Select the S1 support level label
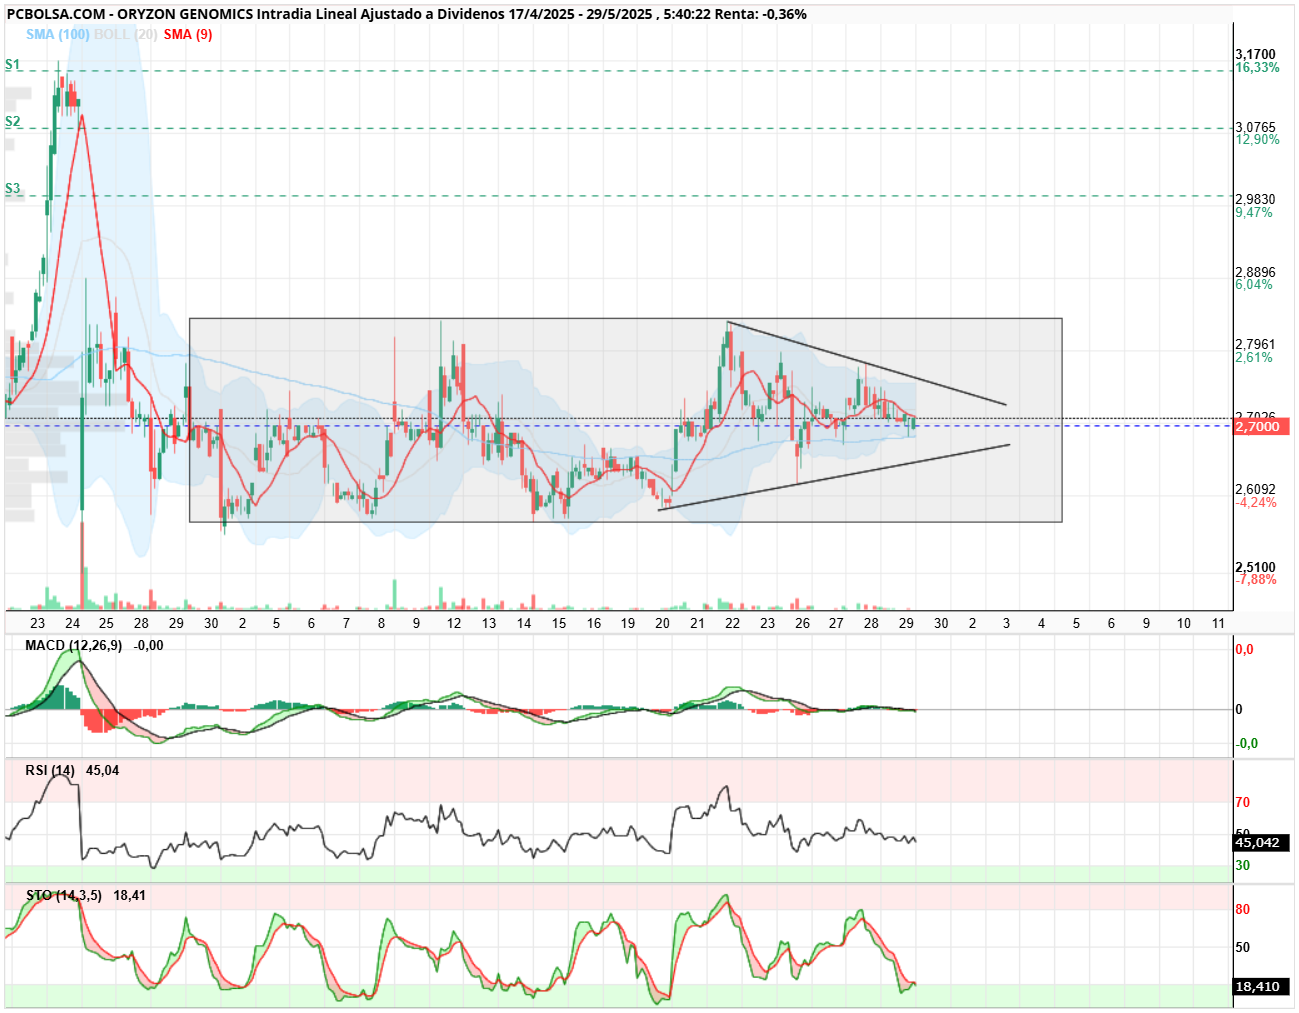This screenshot has width=1299, height=1013. click(12, 64)
